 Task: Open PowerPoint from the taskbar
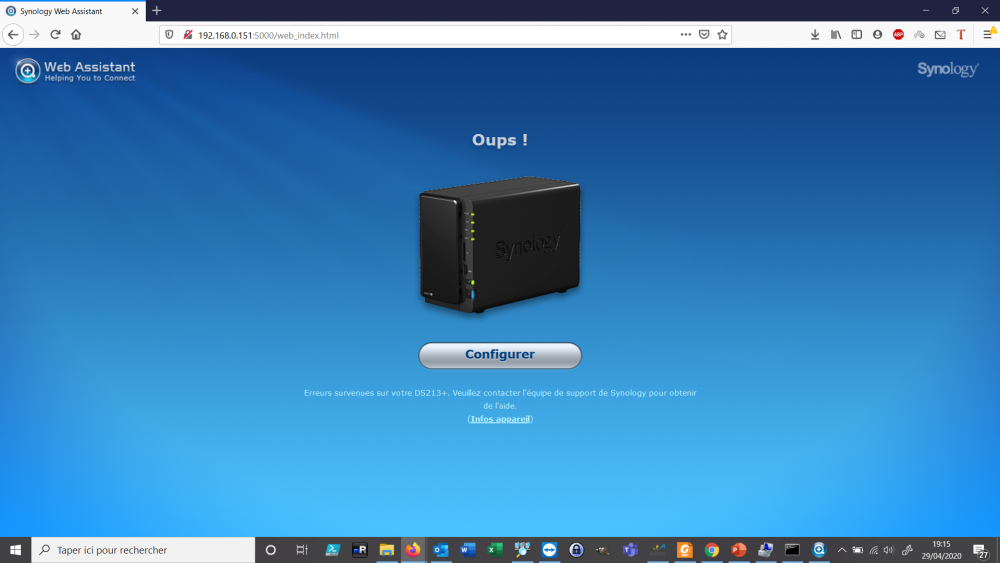click(x=739, y=550)
